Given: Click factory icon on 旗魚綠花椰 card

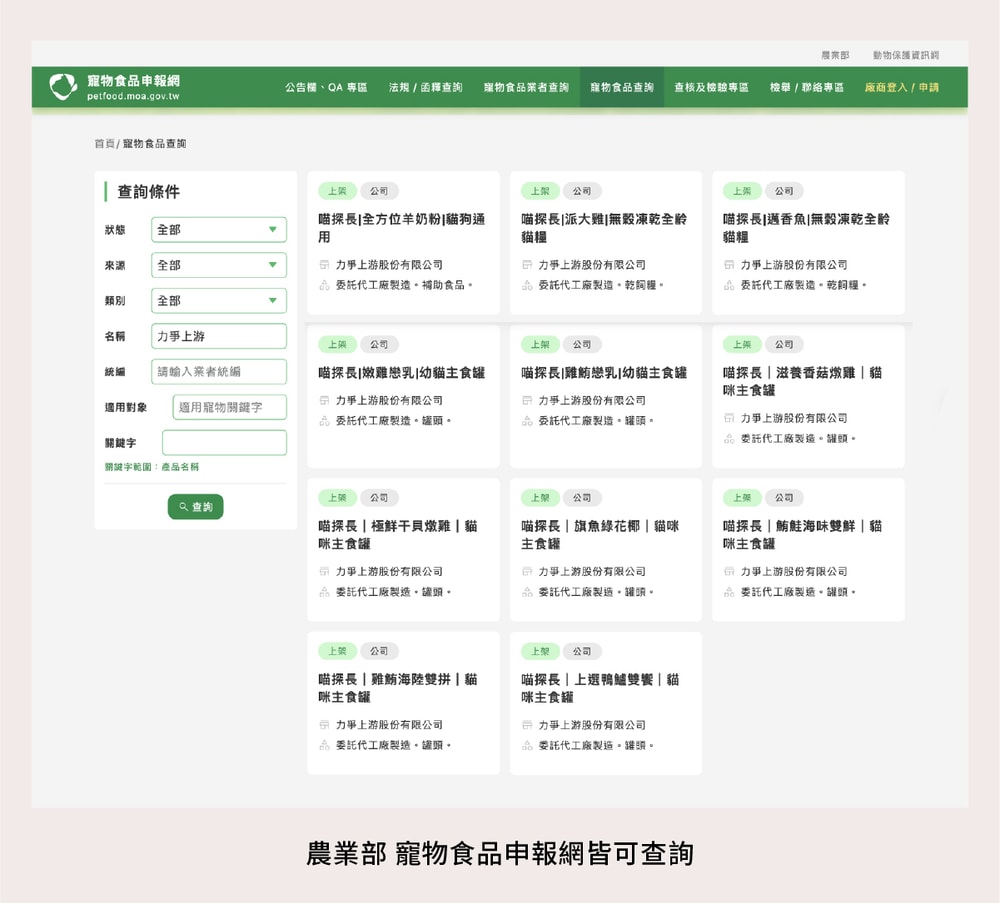Looking at the screenshot, I should coord(527,592).
